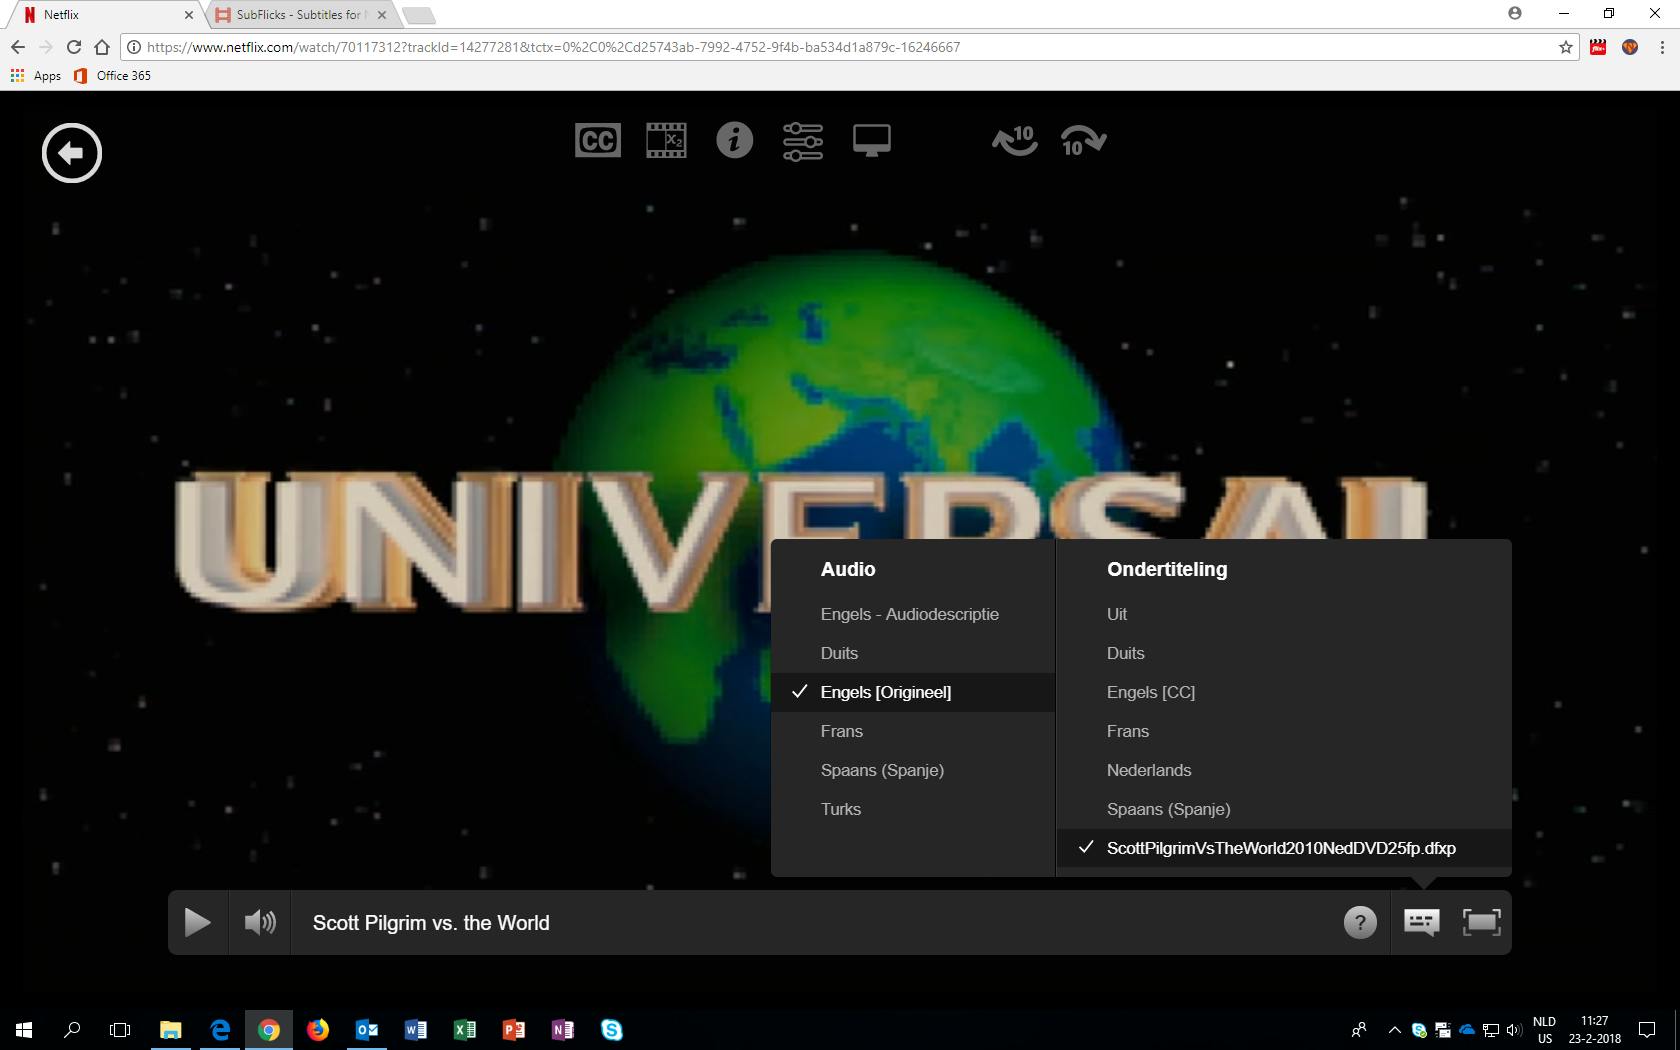Select Duits audio track

839,653
